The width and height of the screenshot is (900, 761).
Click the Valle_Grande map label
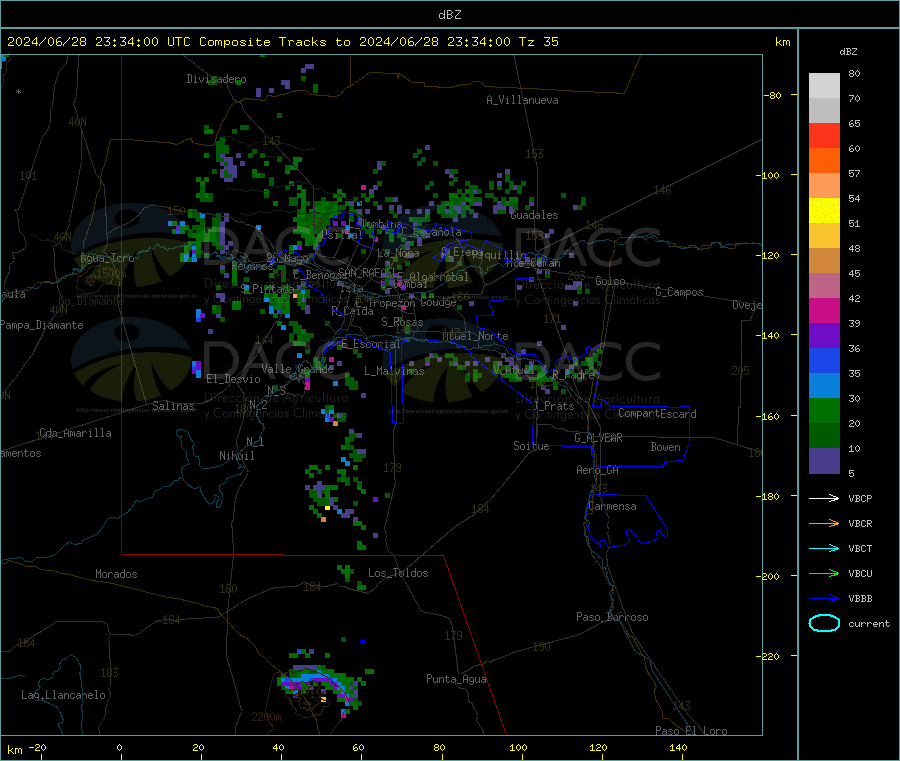pyautogui.click(x=297, y=369)
